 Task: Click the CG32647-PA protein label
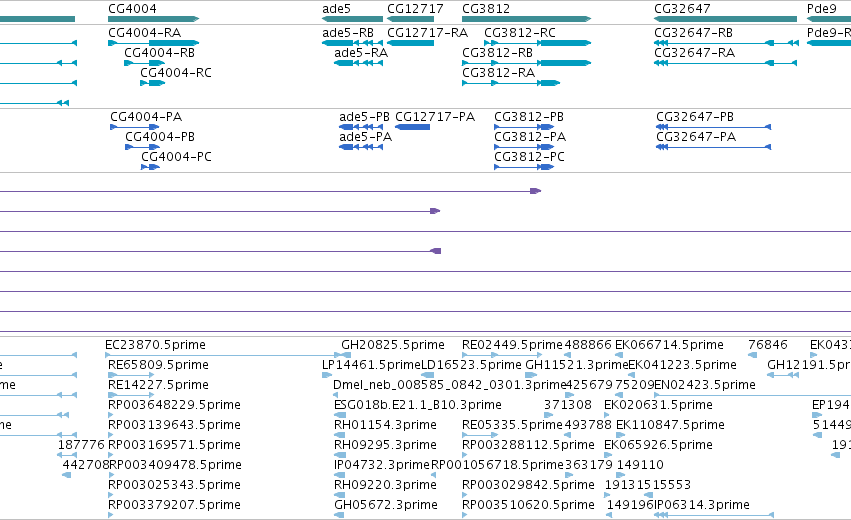pyautogui.click(x=696, y=137)
